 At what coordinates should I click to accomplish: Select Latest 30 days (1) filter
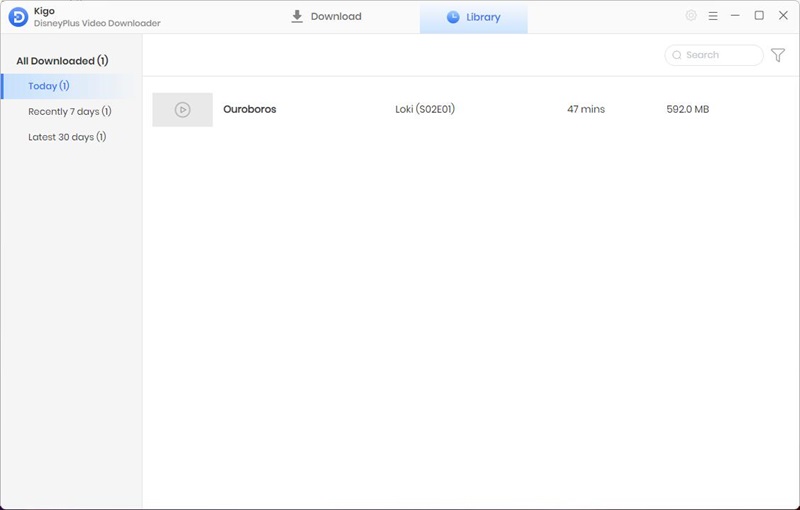click(67, 137)
